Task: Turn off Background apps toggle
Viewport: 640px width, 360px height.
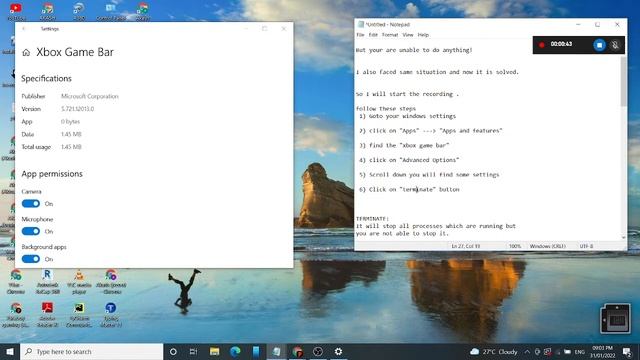Action: click(31, 259)
